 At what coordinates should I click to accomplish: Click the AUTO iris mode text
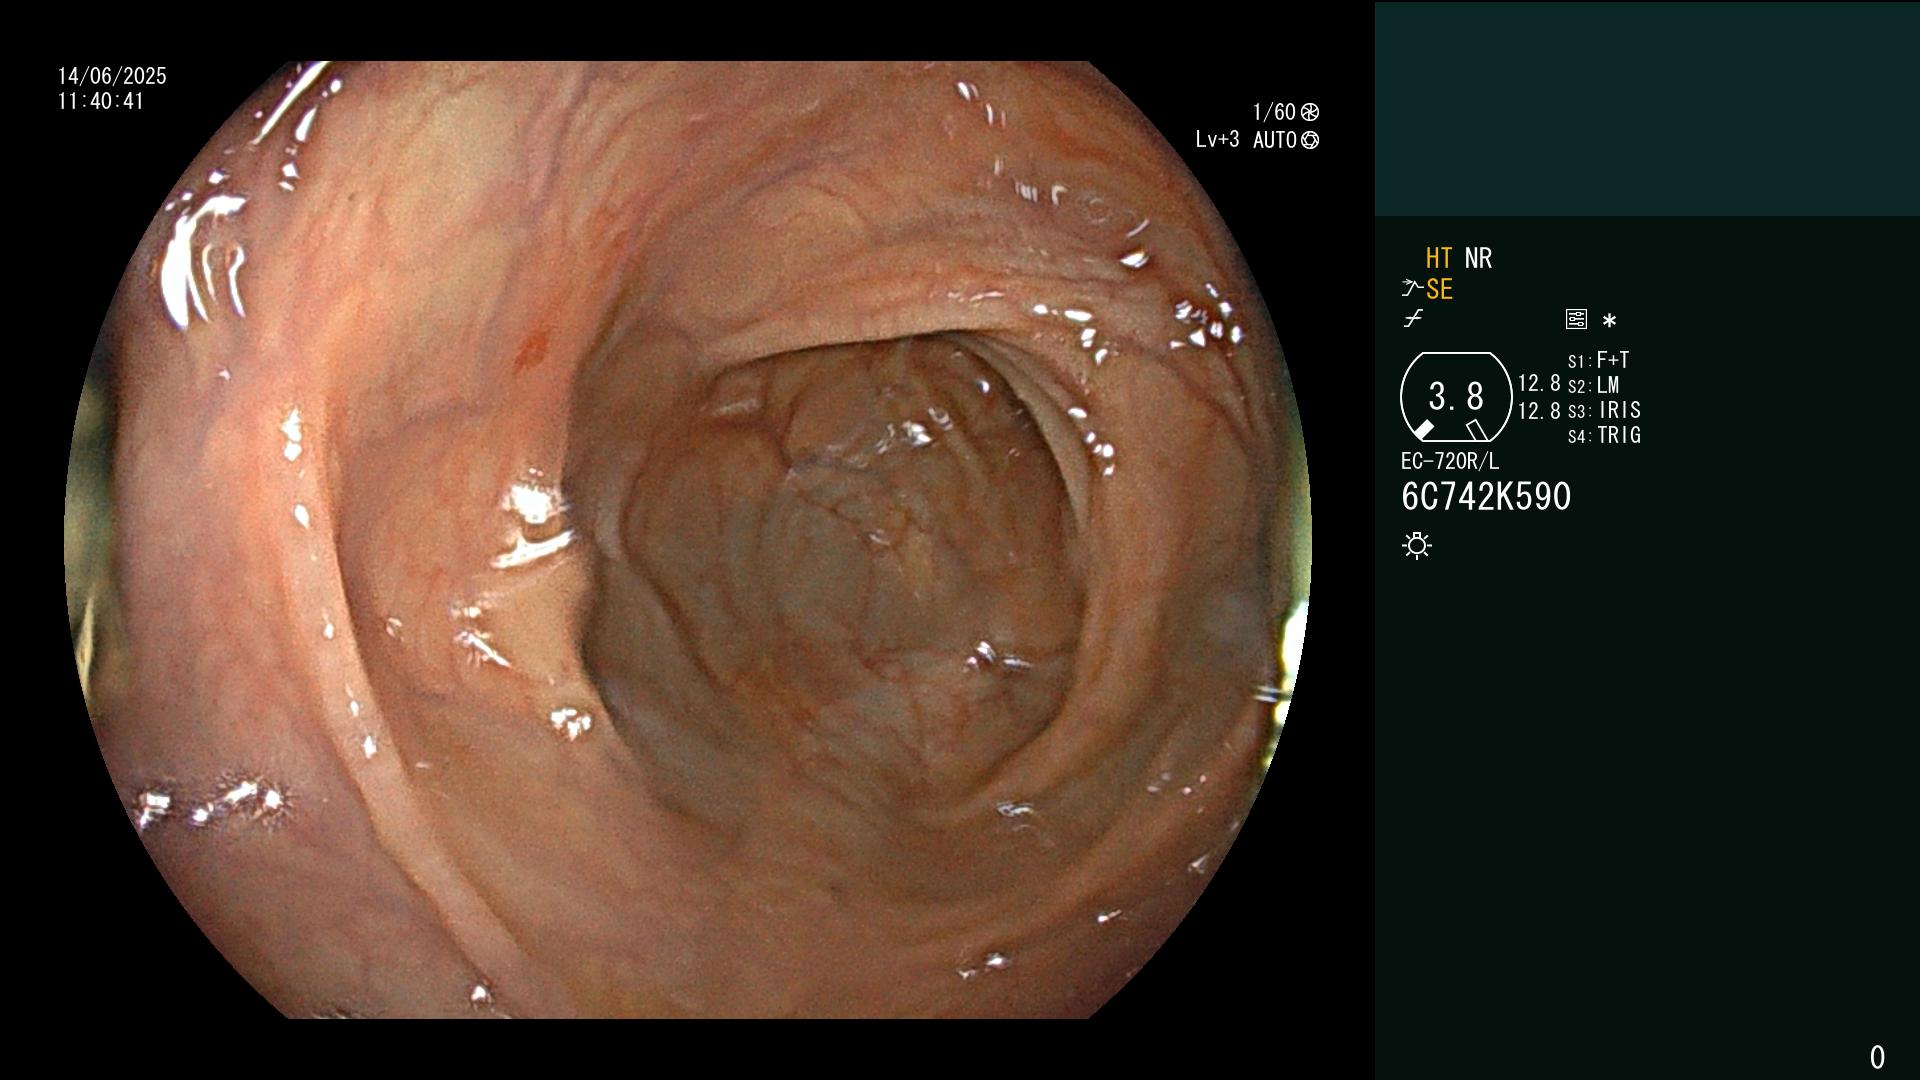tap(1275, 140)
